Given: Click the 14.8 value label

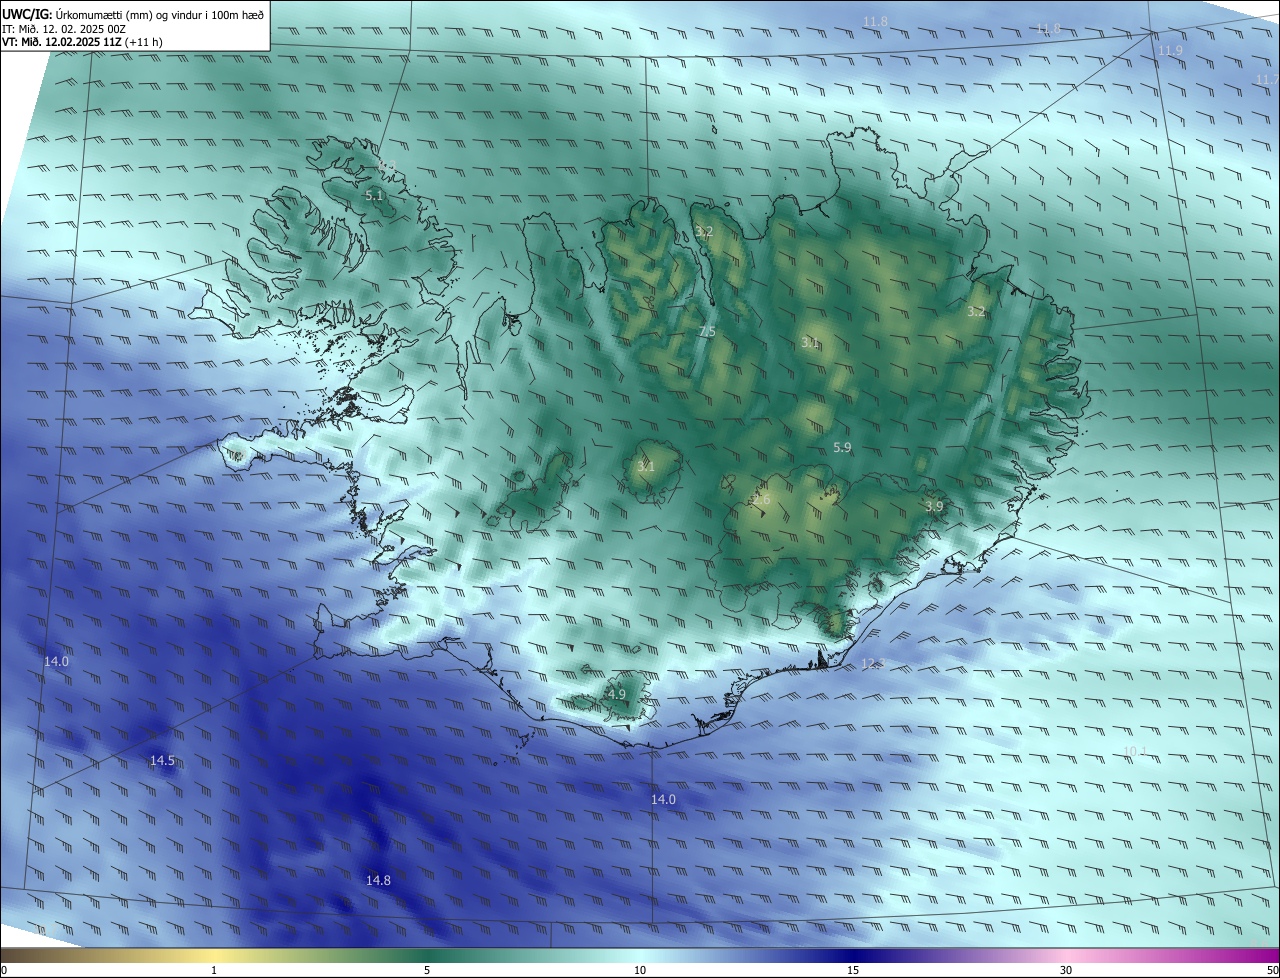Looking at the screenshot, I should [378, 880].
